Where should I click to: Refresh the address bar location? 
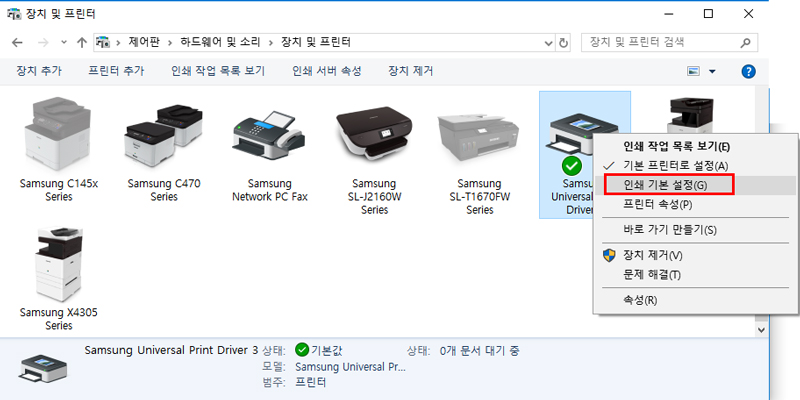[x=563, y=43]
